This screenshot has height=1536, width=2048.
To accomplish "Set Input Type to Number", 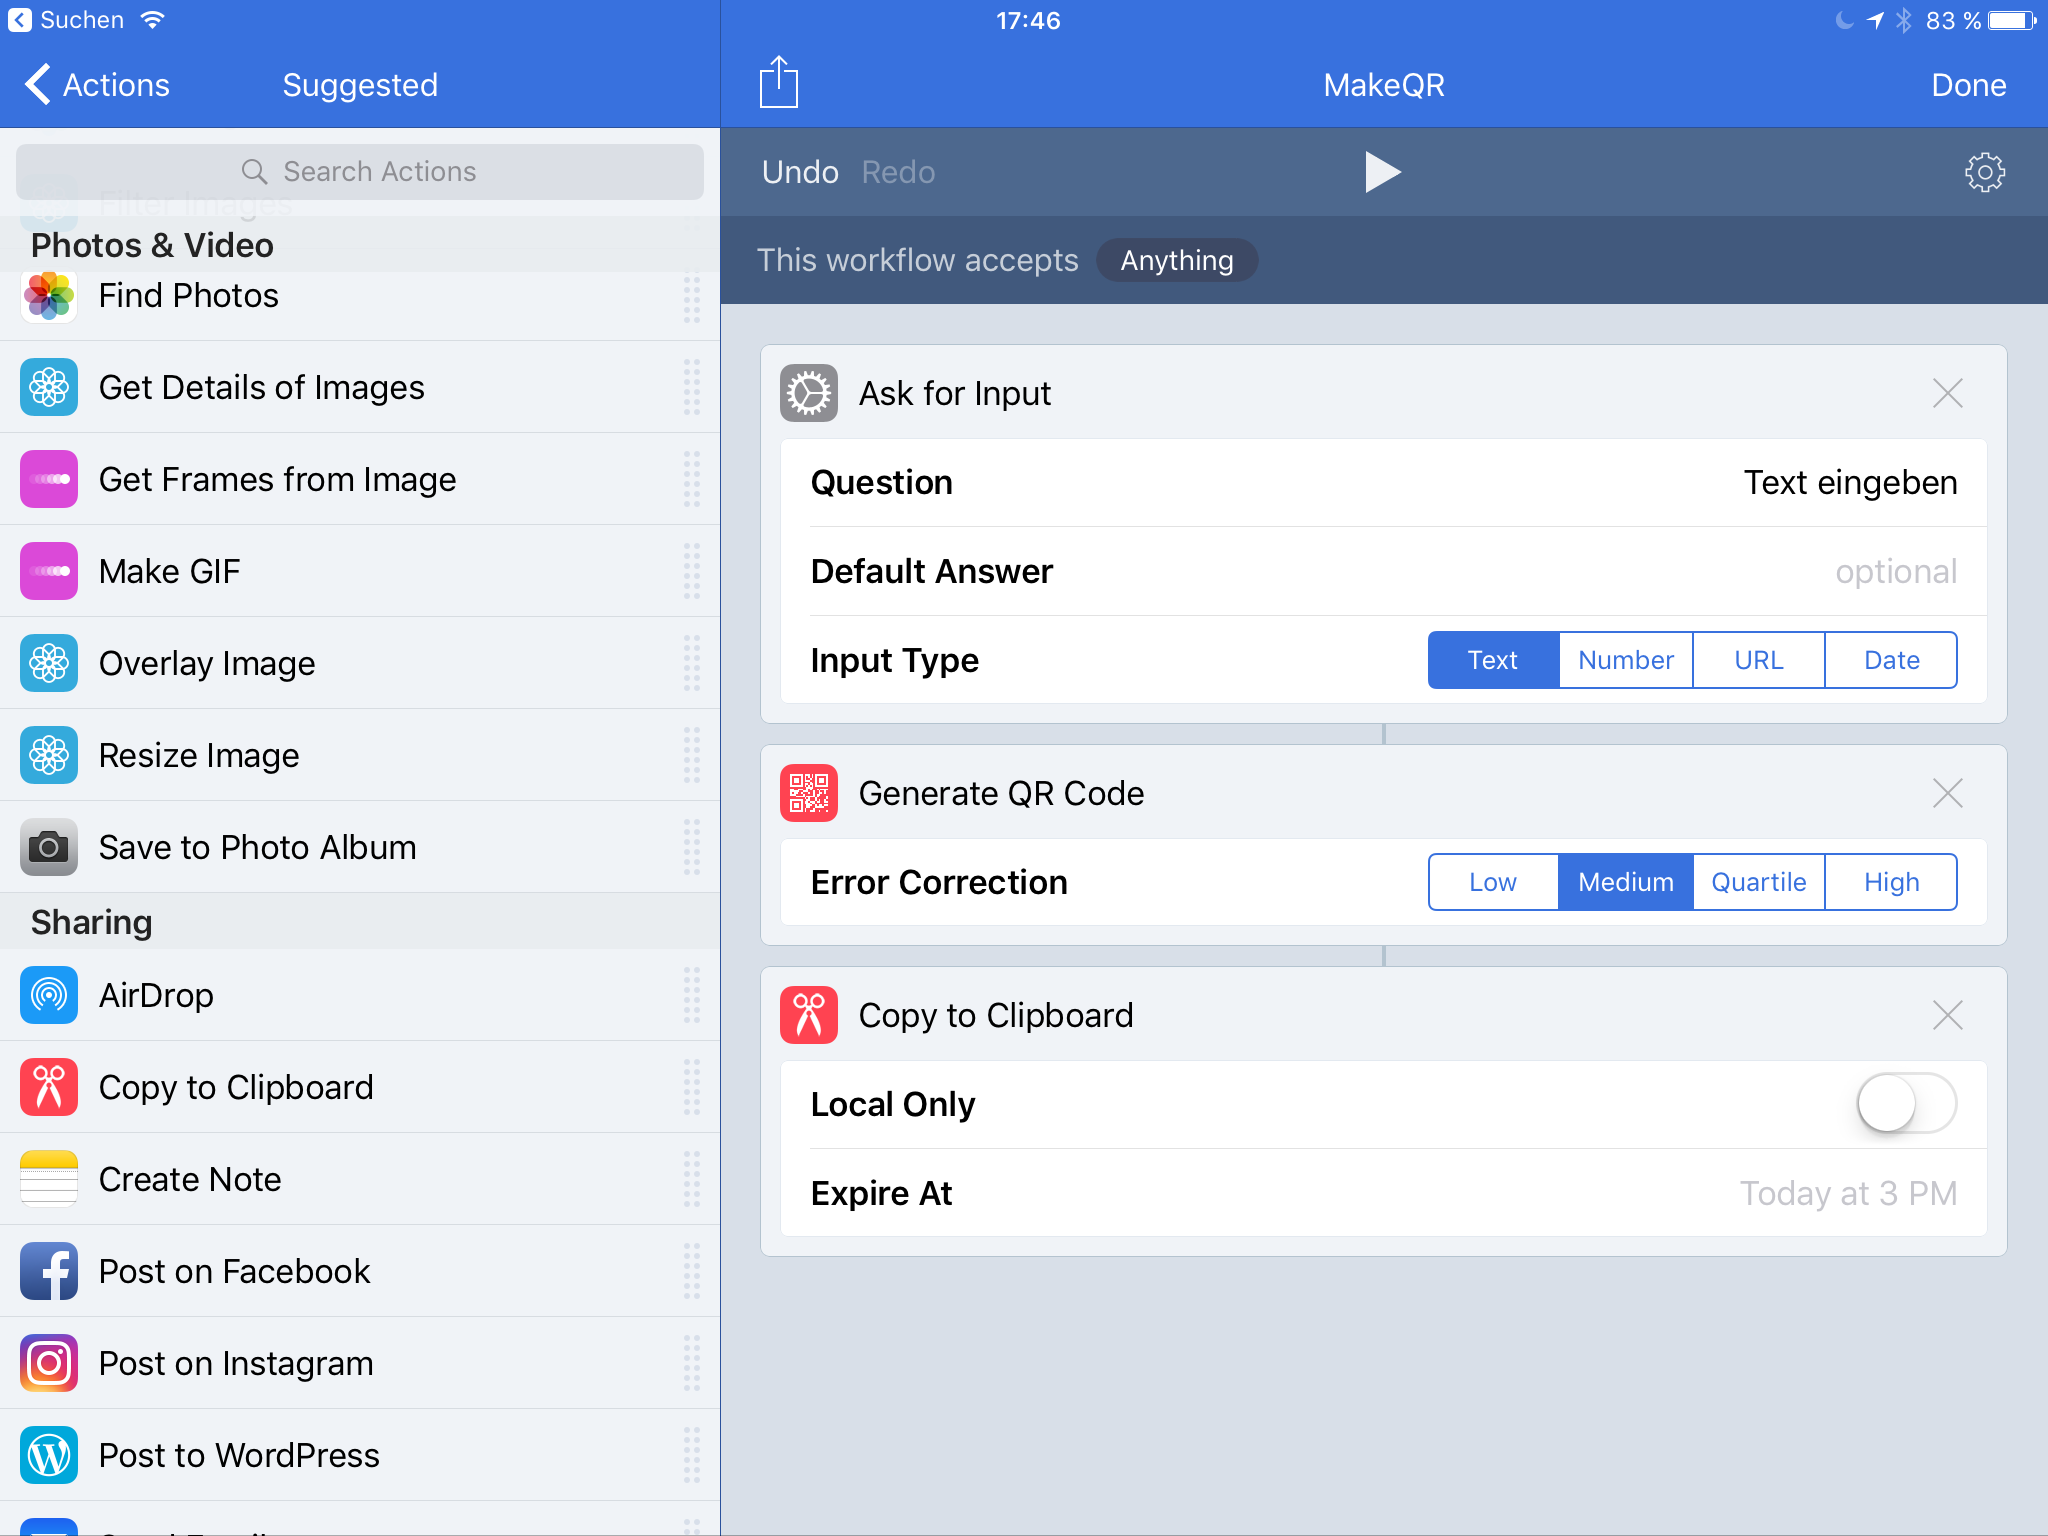I will 1625,660.
